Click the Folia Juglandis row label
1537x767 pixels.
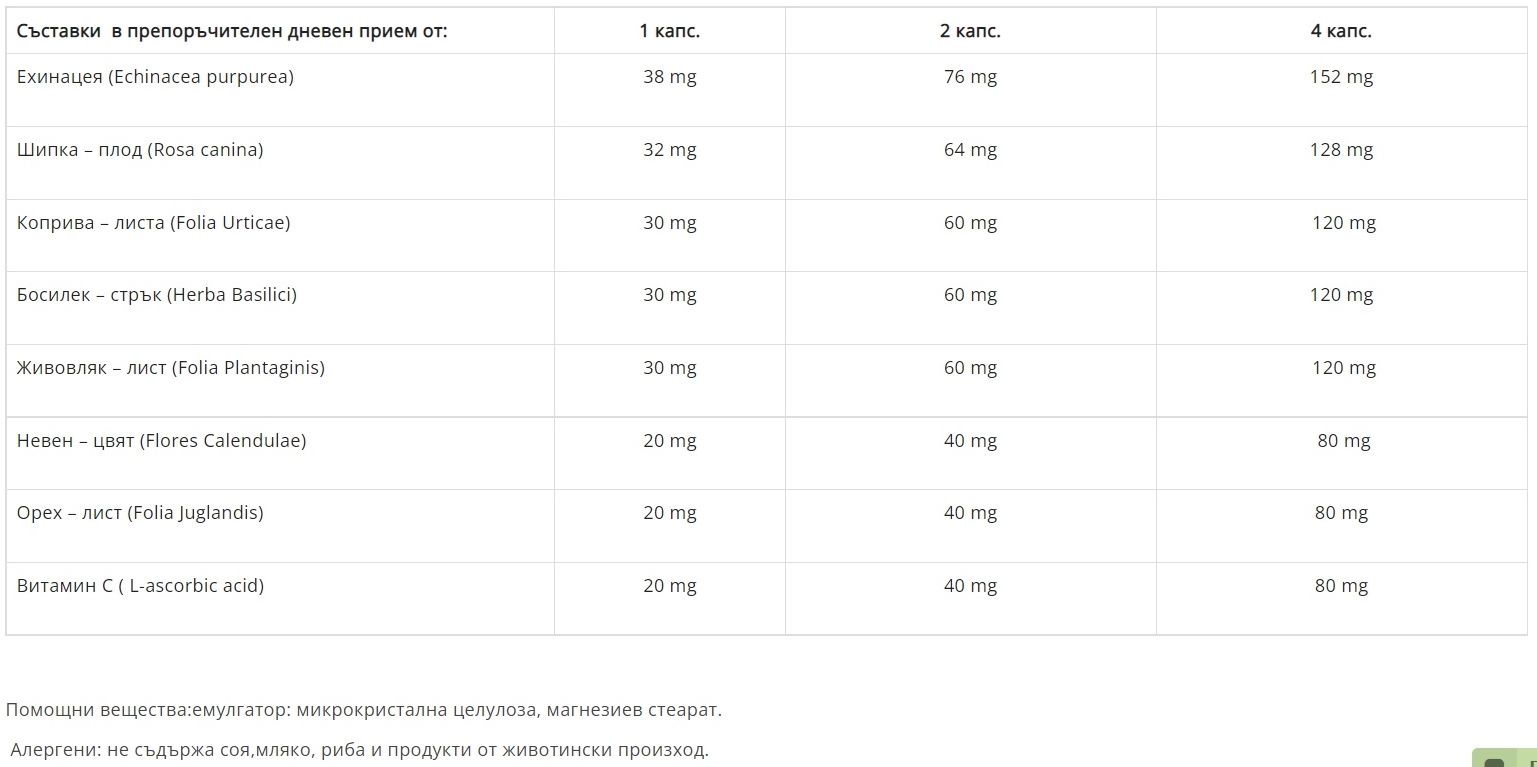[x=140, y=513]
